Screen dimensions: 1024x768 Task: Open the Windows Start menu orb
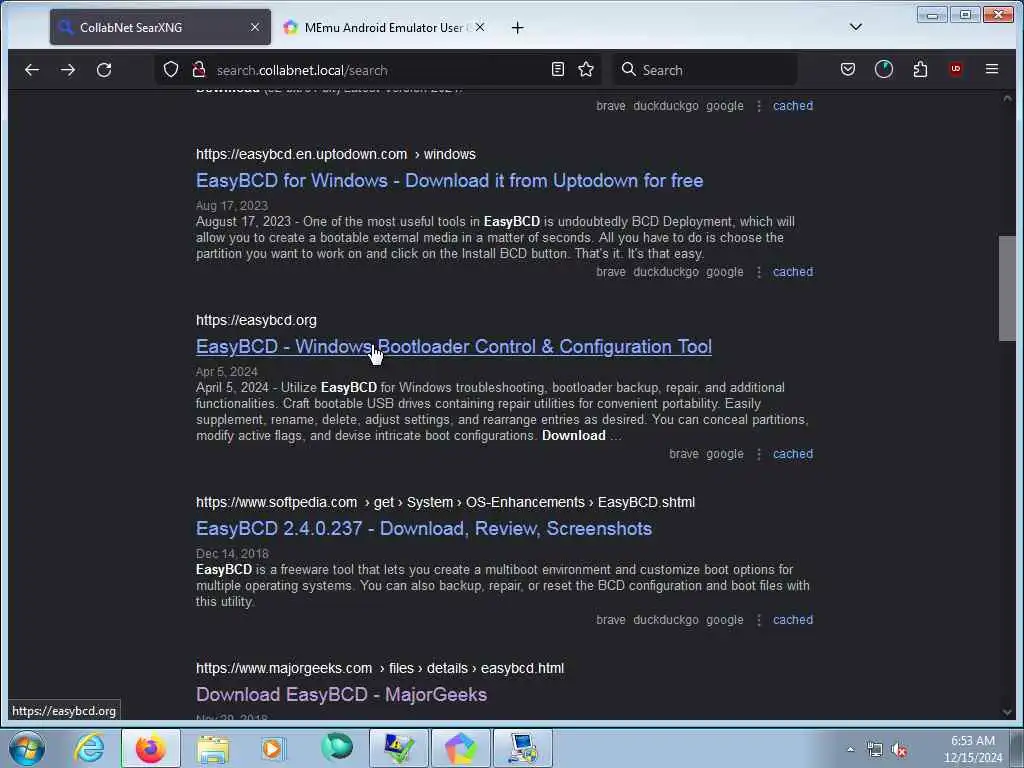click(x=26, y=748)
